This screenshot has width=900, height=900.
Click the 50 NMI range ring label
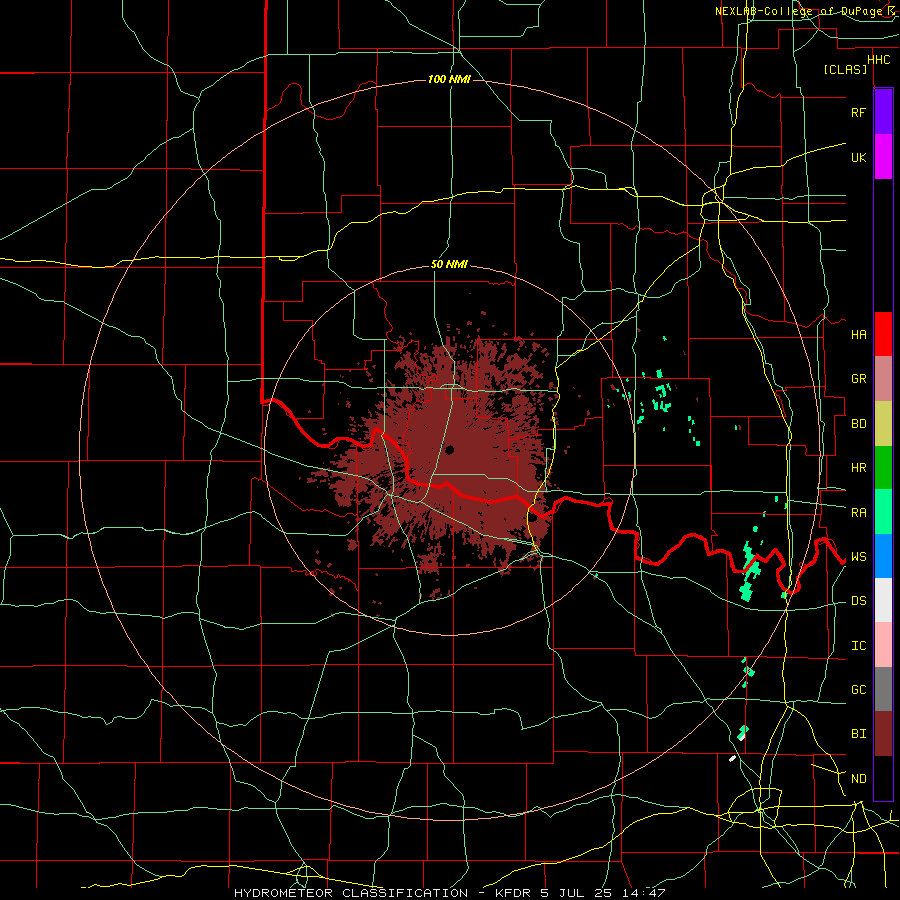pyautogui.click(x=449, y=265)
